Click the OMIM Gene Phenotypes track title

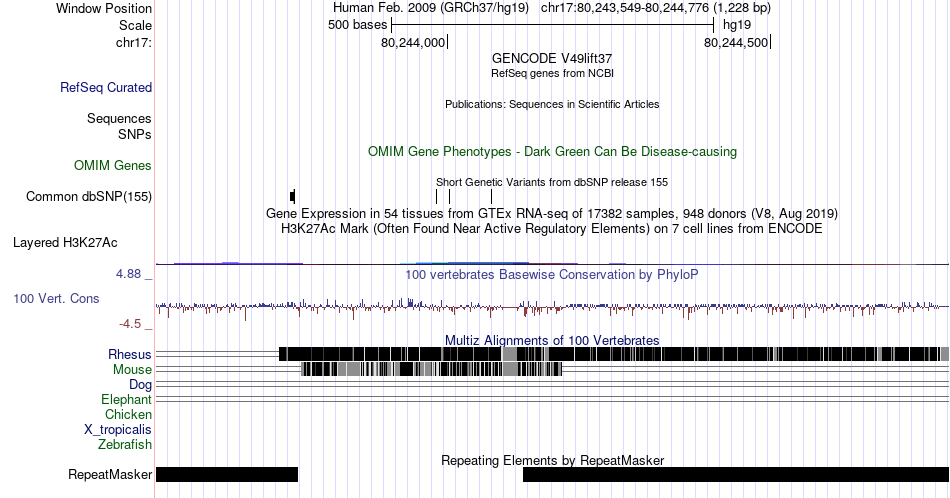click(552, 151)
